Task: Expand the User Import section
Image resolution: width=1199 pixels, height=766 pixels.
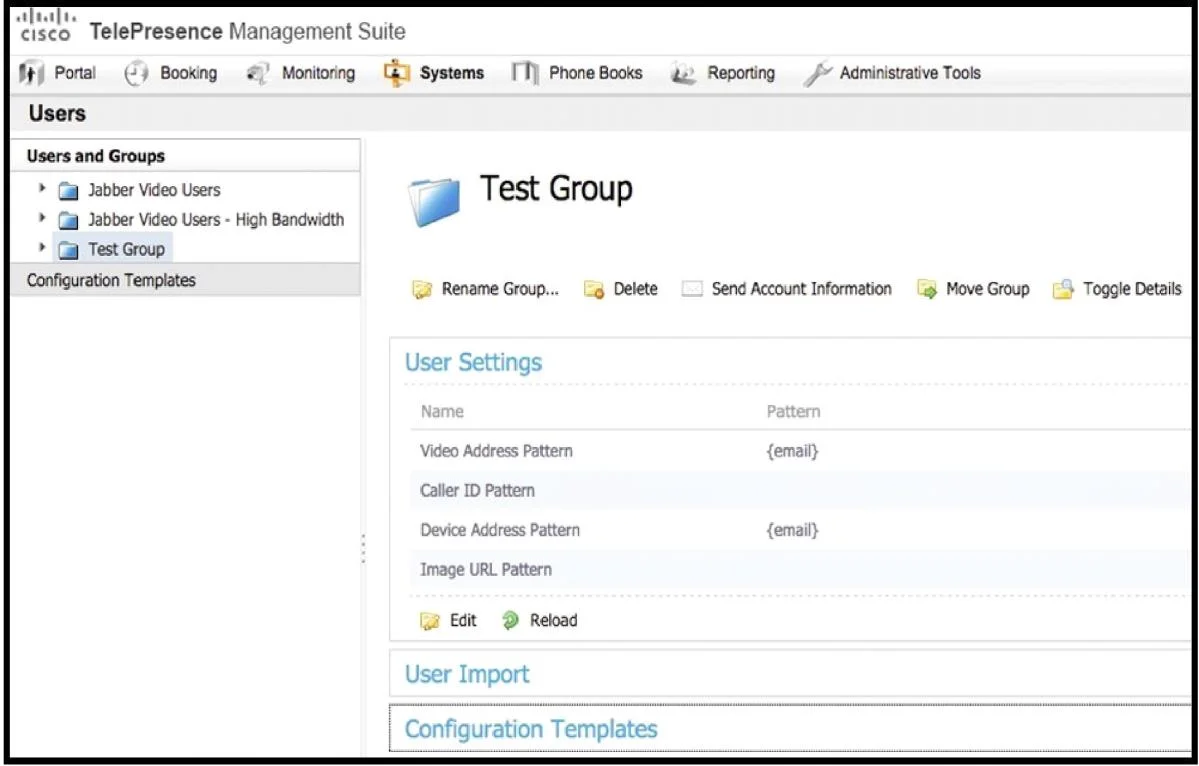Action: tap(466, 674)
